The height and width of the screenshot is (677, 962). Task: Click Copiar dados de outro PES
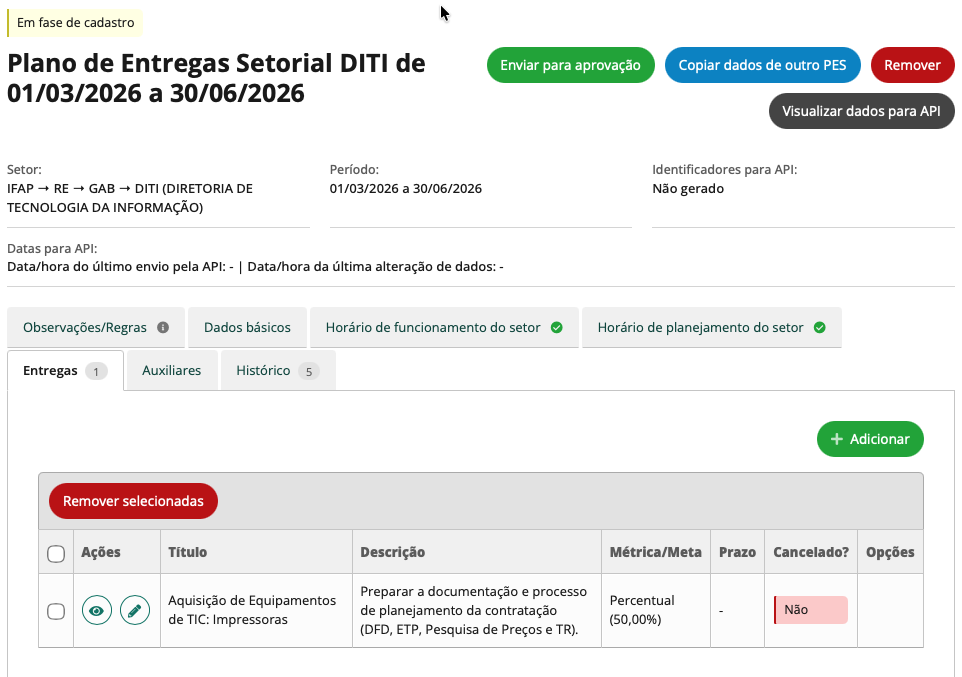click(762, 65)
